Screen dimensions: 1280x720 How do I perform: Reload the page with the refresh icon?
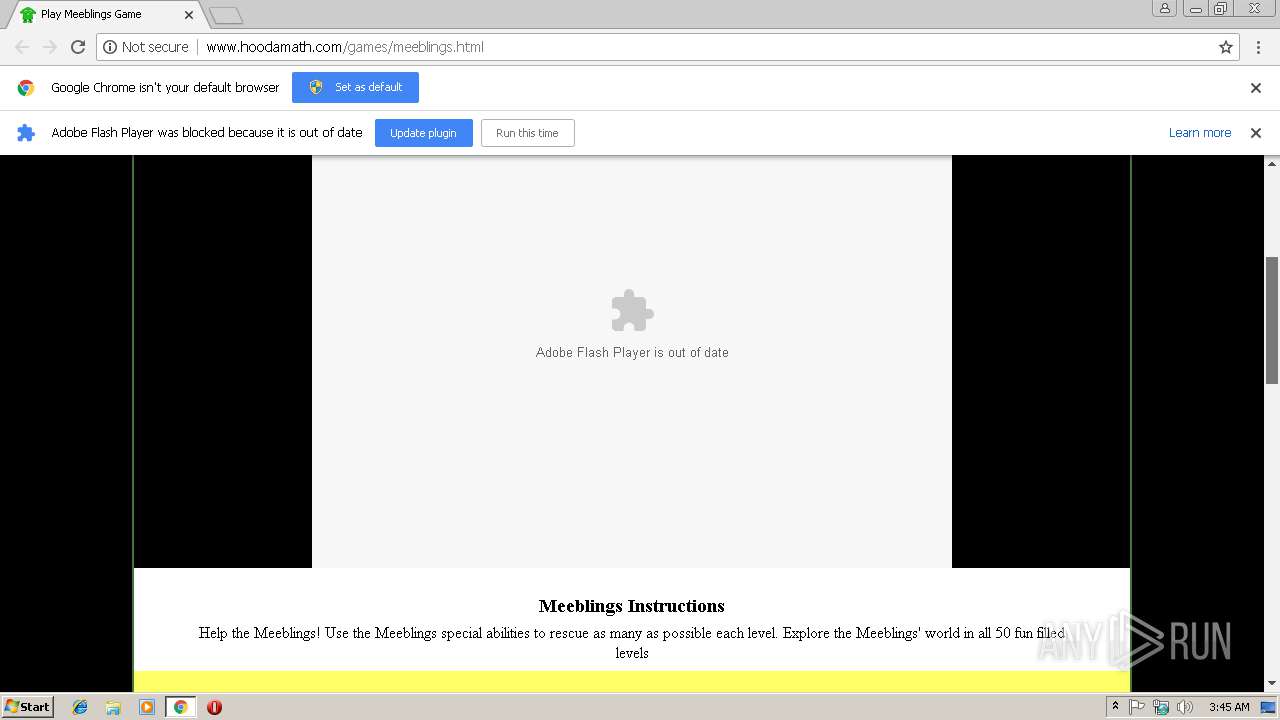coord(78,47)
